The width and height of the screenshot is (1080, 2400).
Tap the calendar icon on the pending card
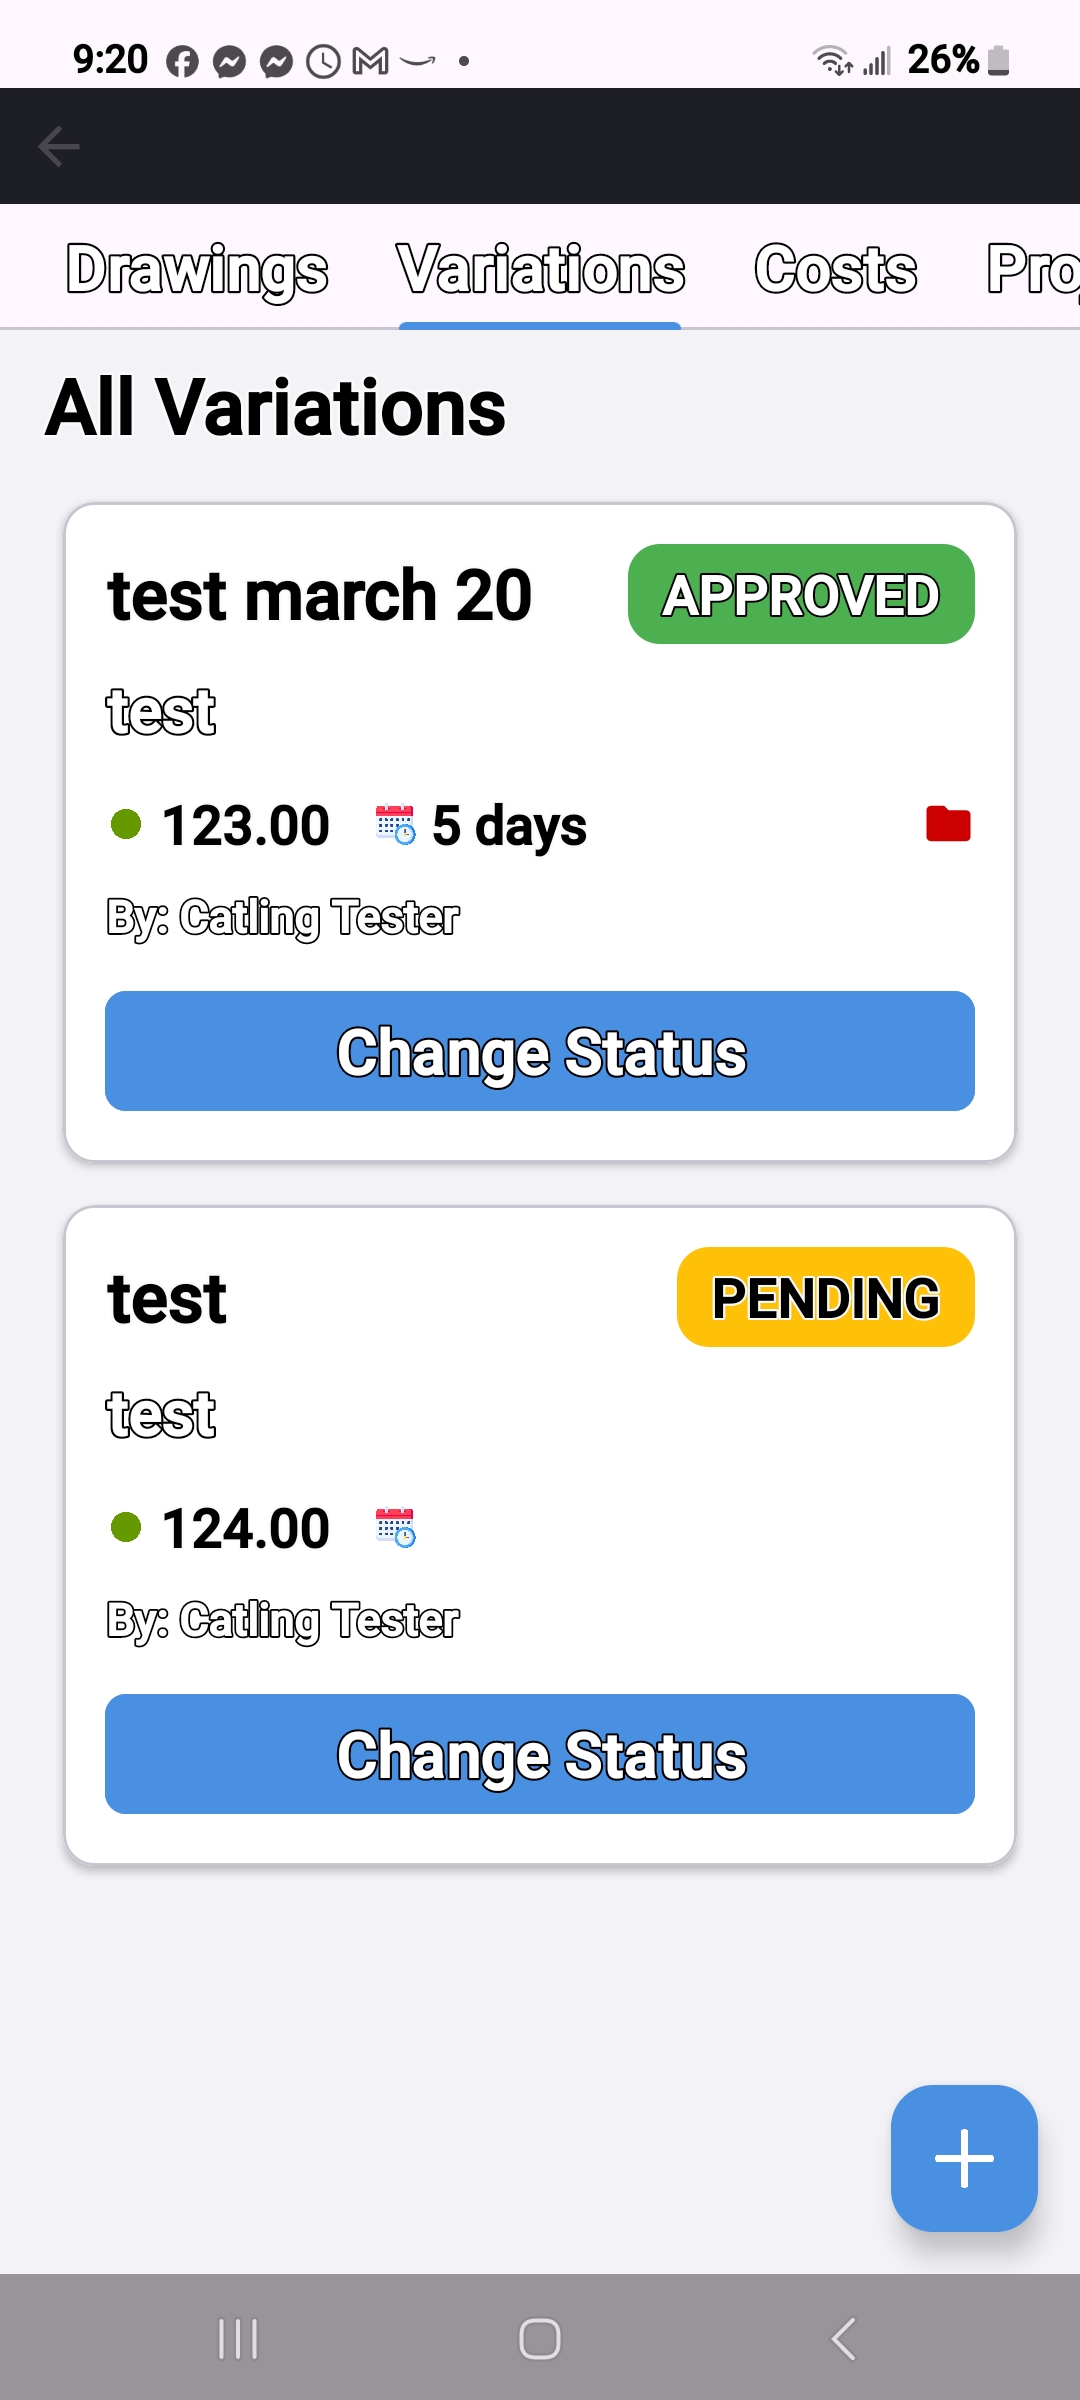[x=395, y=1528]
